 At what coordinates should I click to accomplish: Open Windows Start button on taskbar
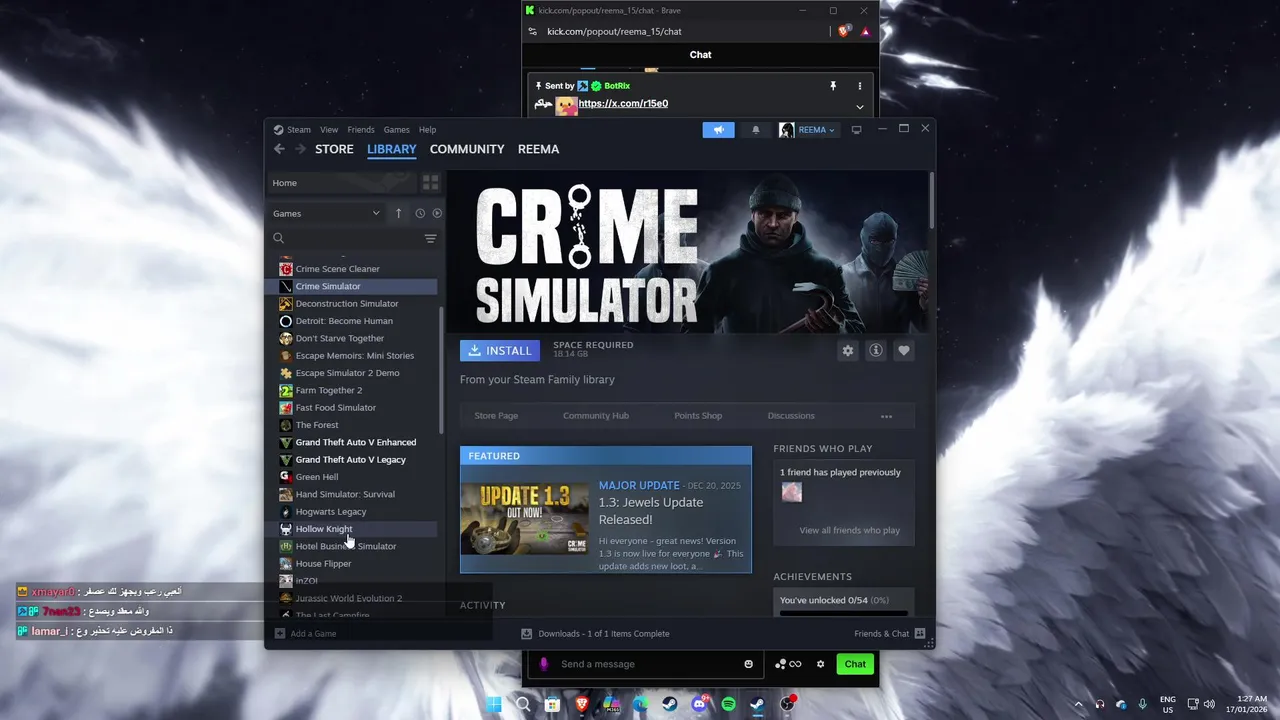493,704
